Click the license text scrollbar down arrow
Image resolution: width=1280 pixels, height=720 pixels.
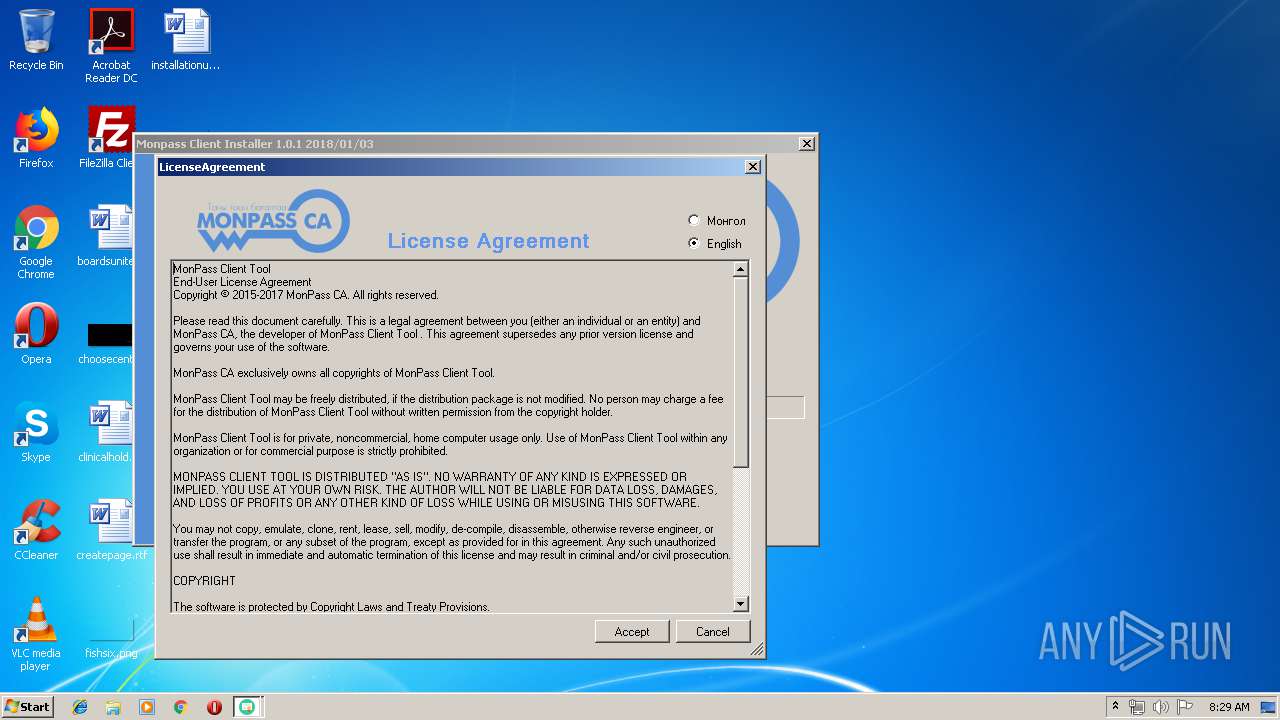741,604
